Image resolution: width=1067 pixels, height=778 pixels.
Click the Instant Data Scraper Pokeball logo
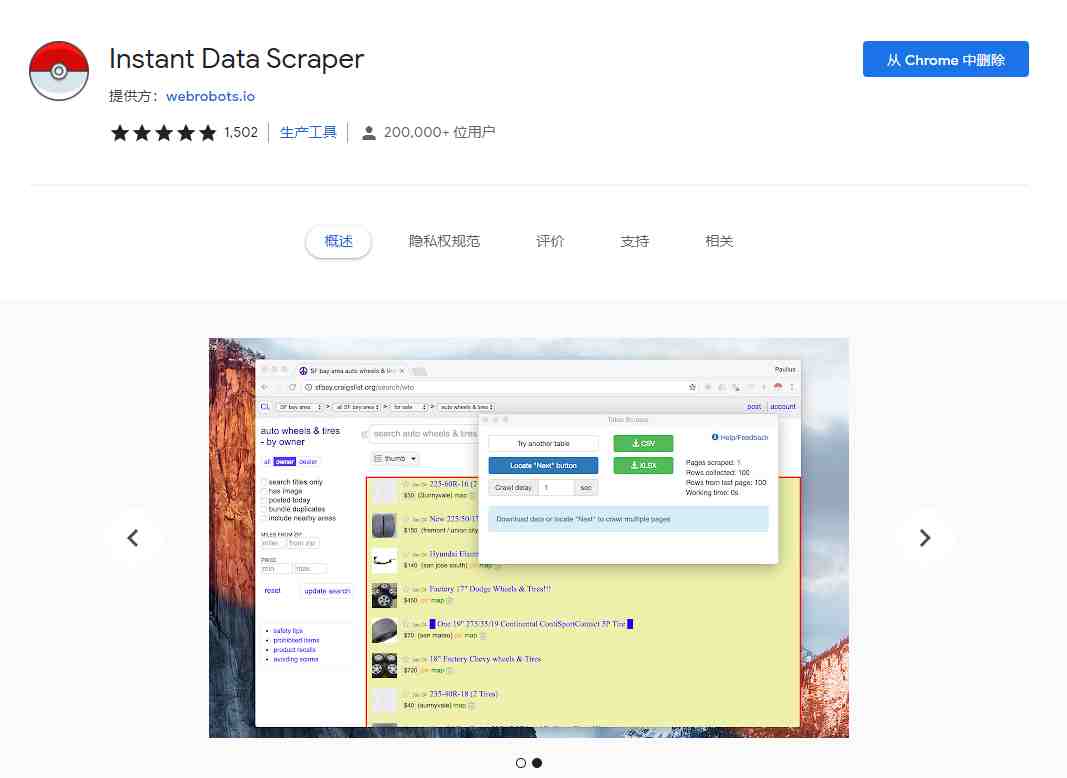point(59,71)
